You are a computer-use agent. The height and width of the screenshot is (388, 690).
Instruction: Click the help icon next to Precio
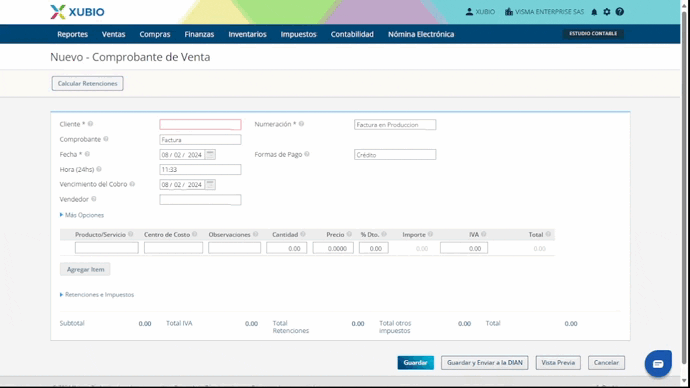point(349,234)
